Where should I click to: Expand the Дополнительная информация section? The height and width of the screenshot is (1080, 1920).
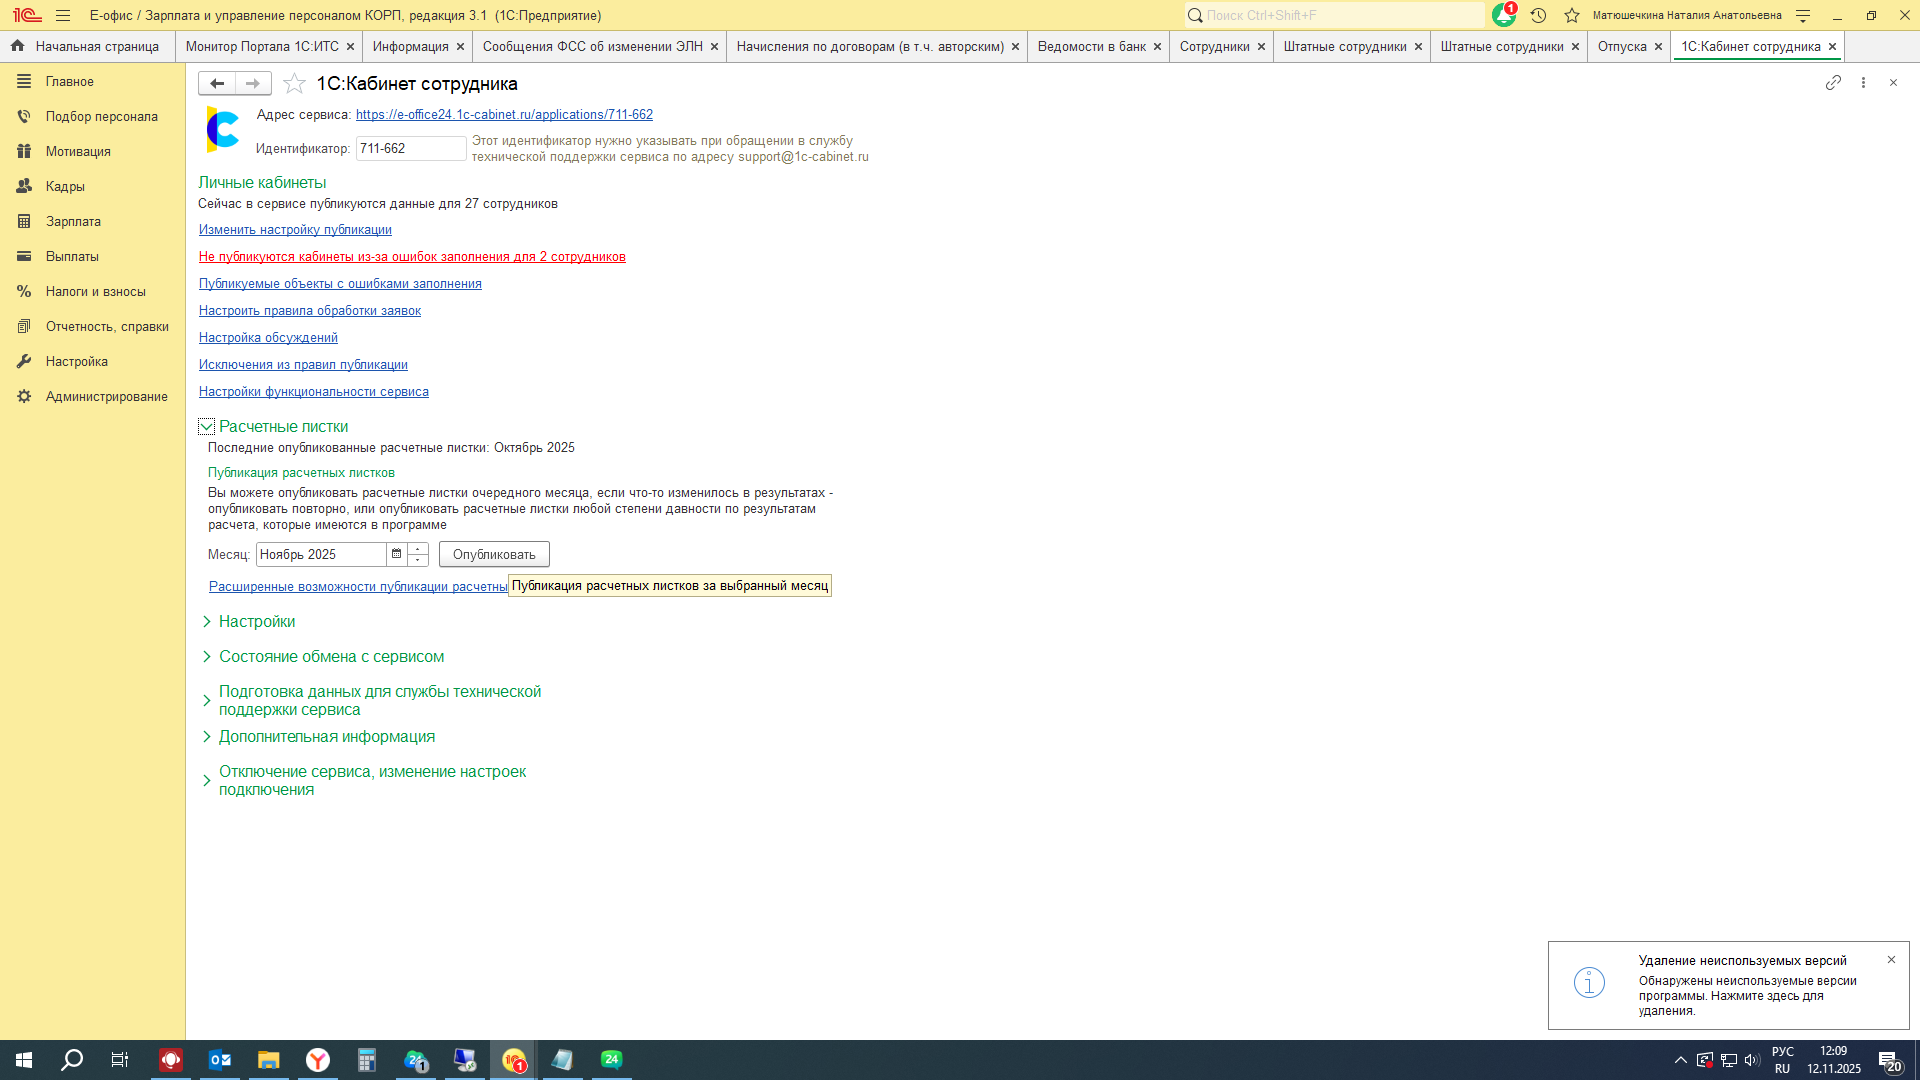point(207,737)
